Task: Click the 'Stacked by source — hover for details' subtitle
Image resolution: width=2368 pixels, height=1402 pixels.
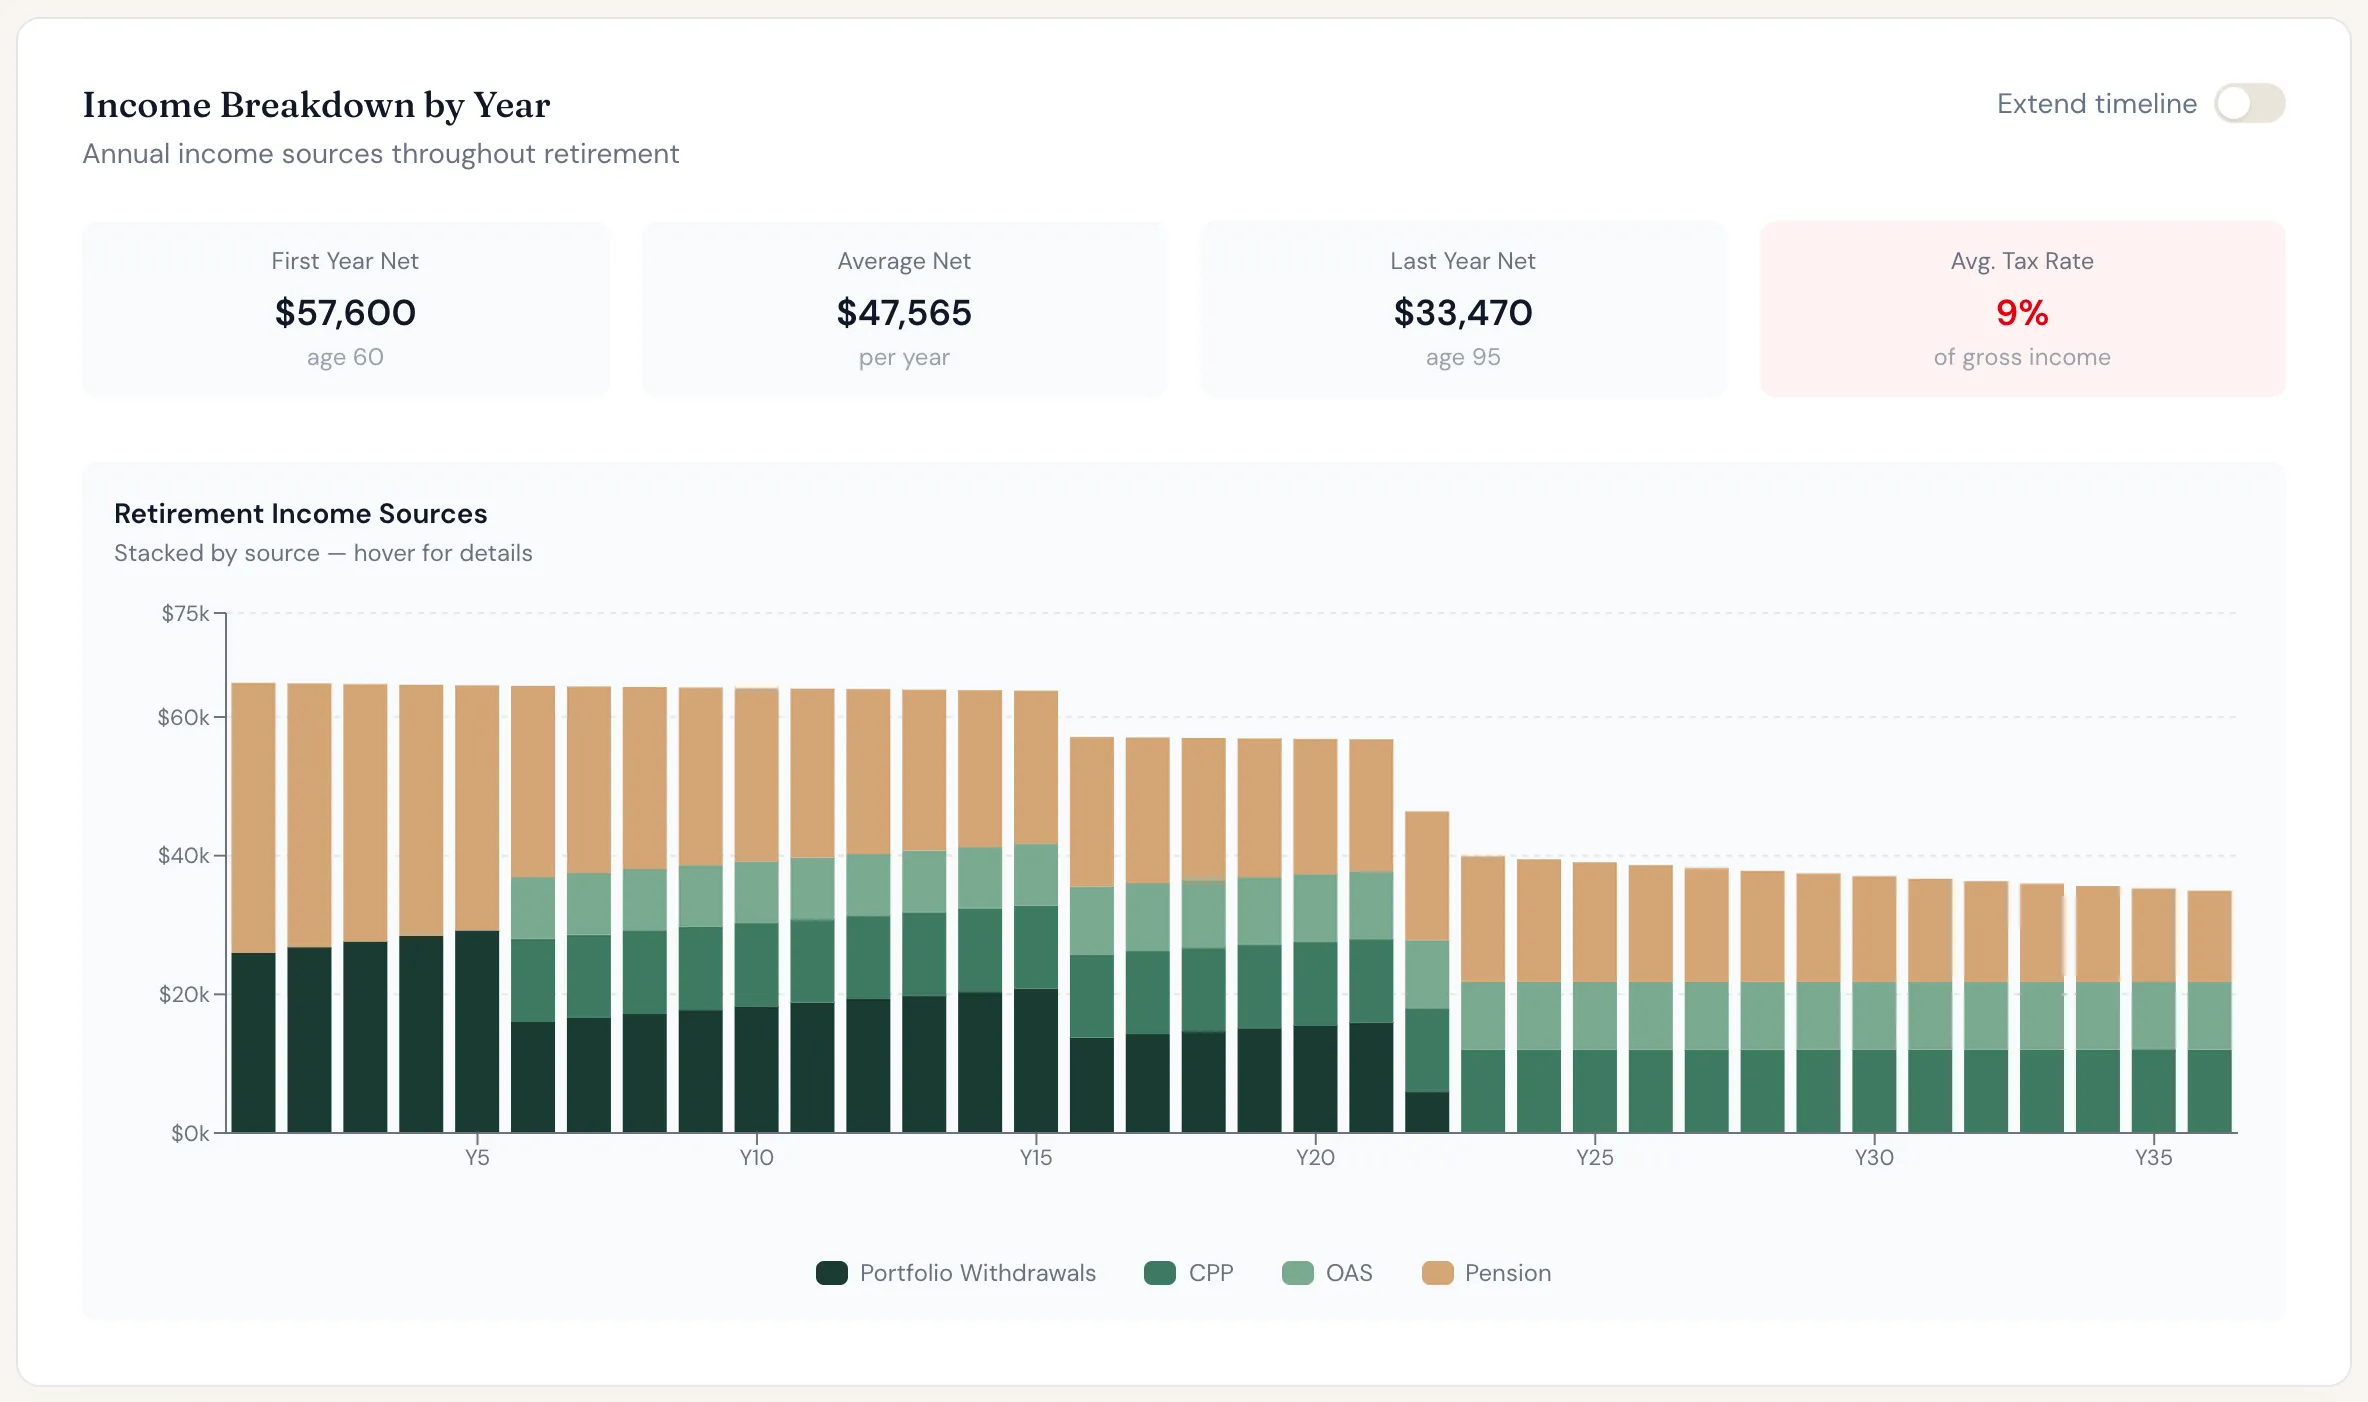Action: coord(323,553)
